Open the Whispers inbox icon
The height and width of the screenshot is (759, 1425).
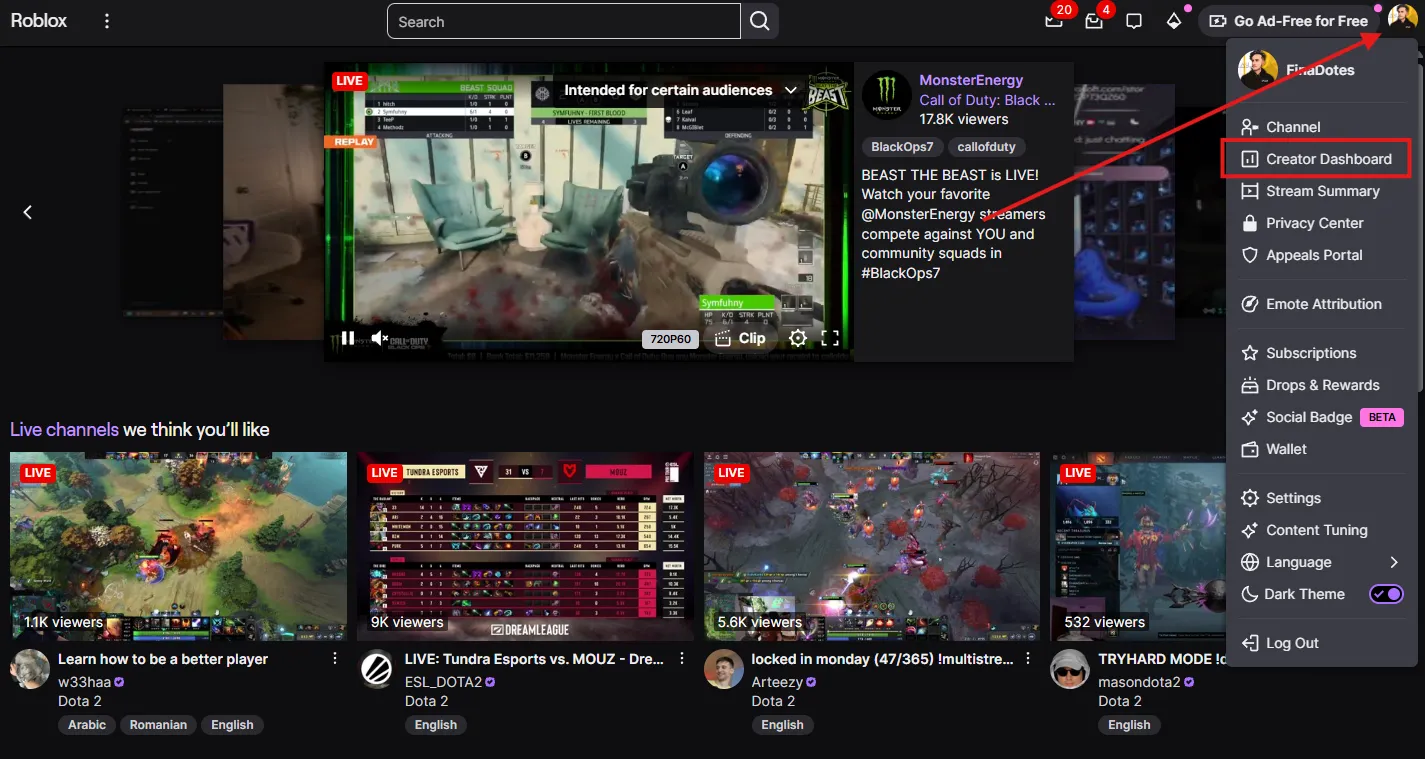pos(1134,20)
